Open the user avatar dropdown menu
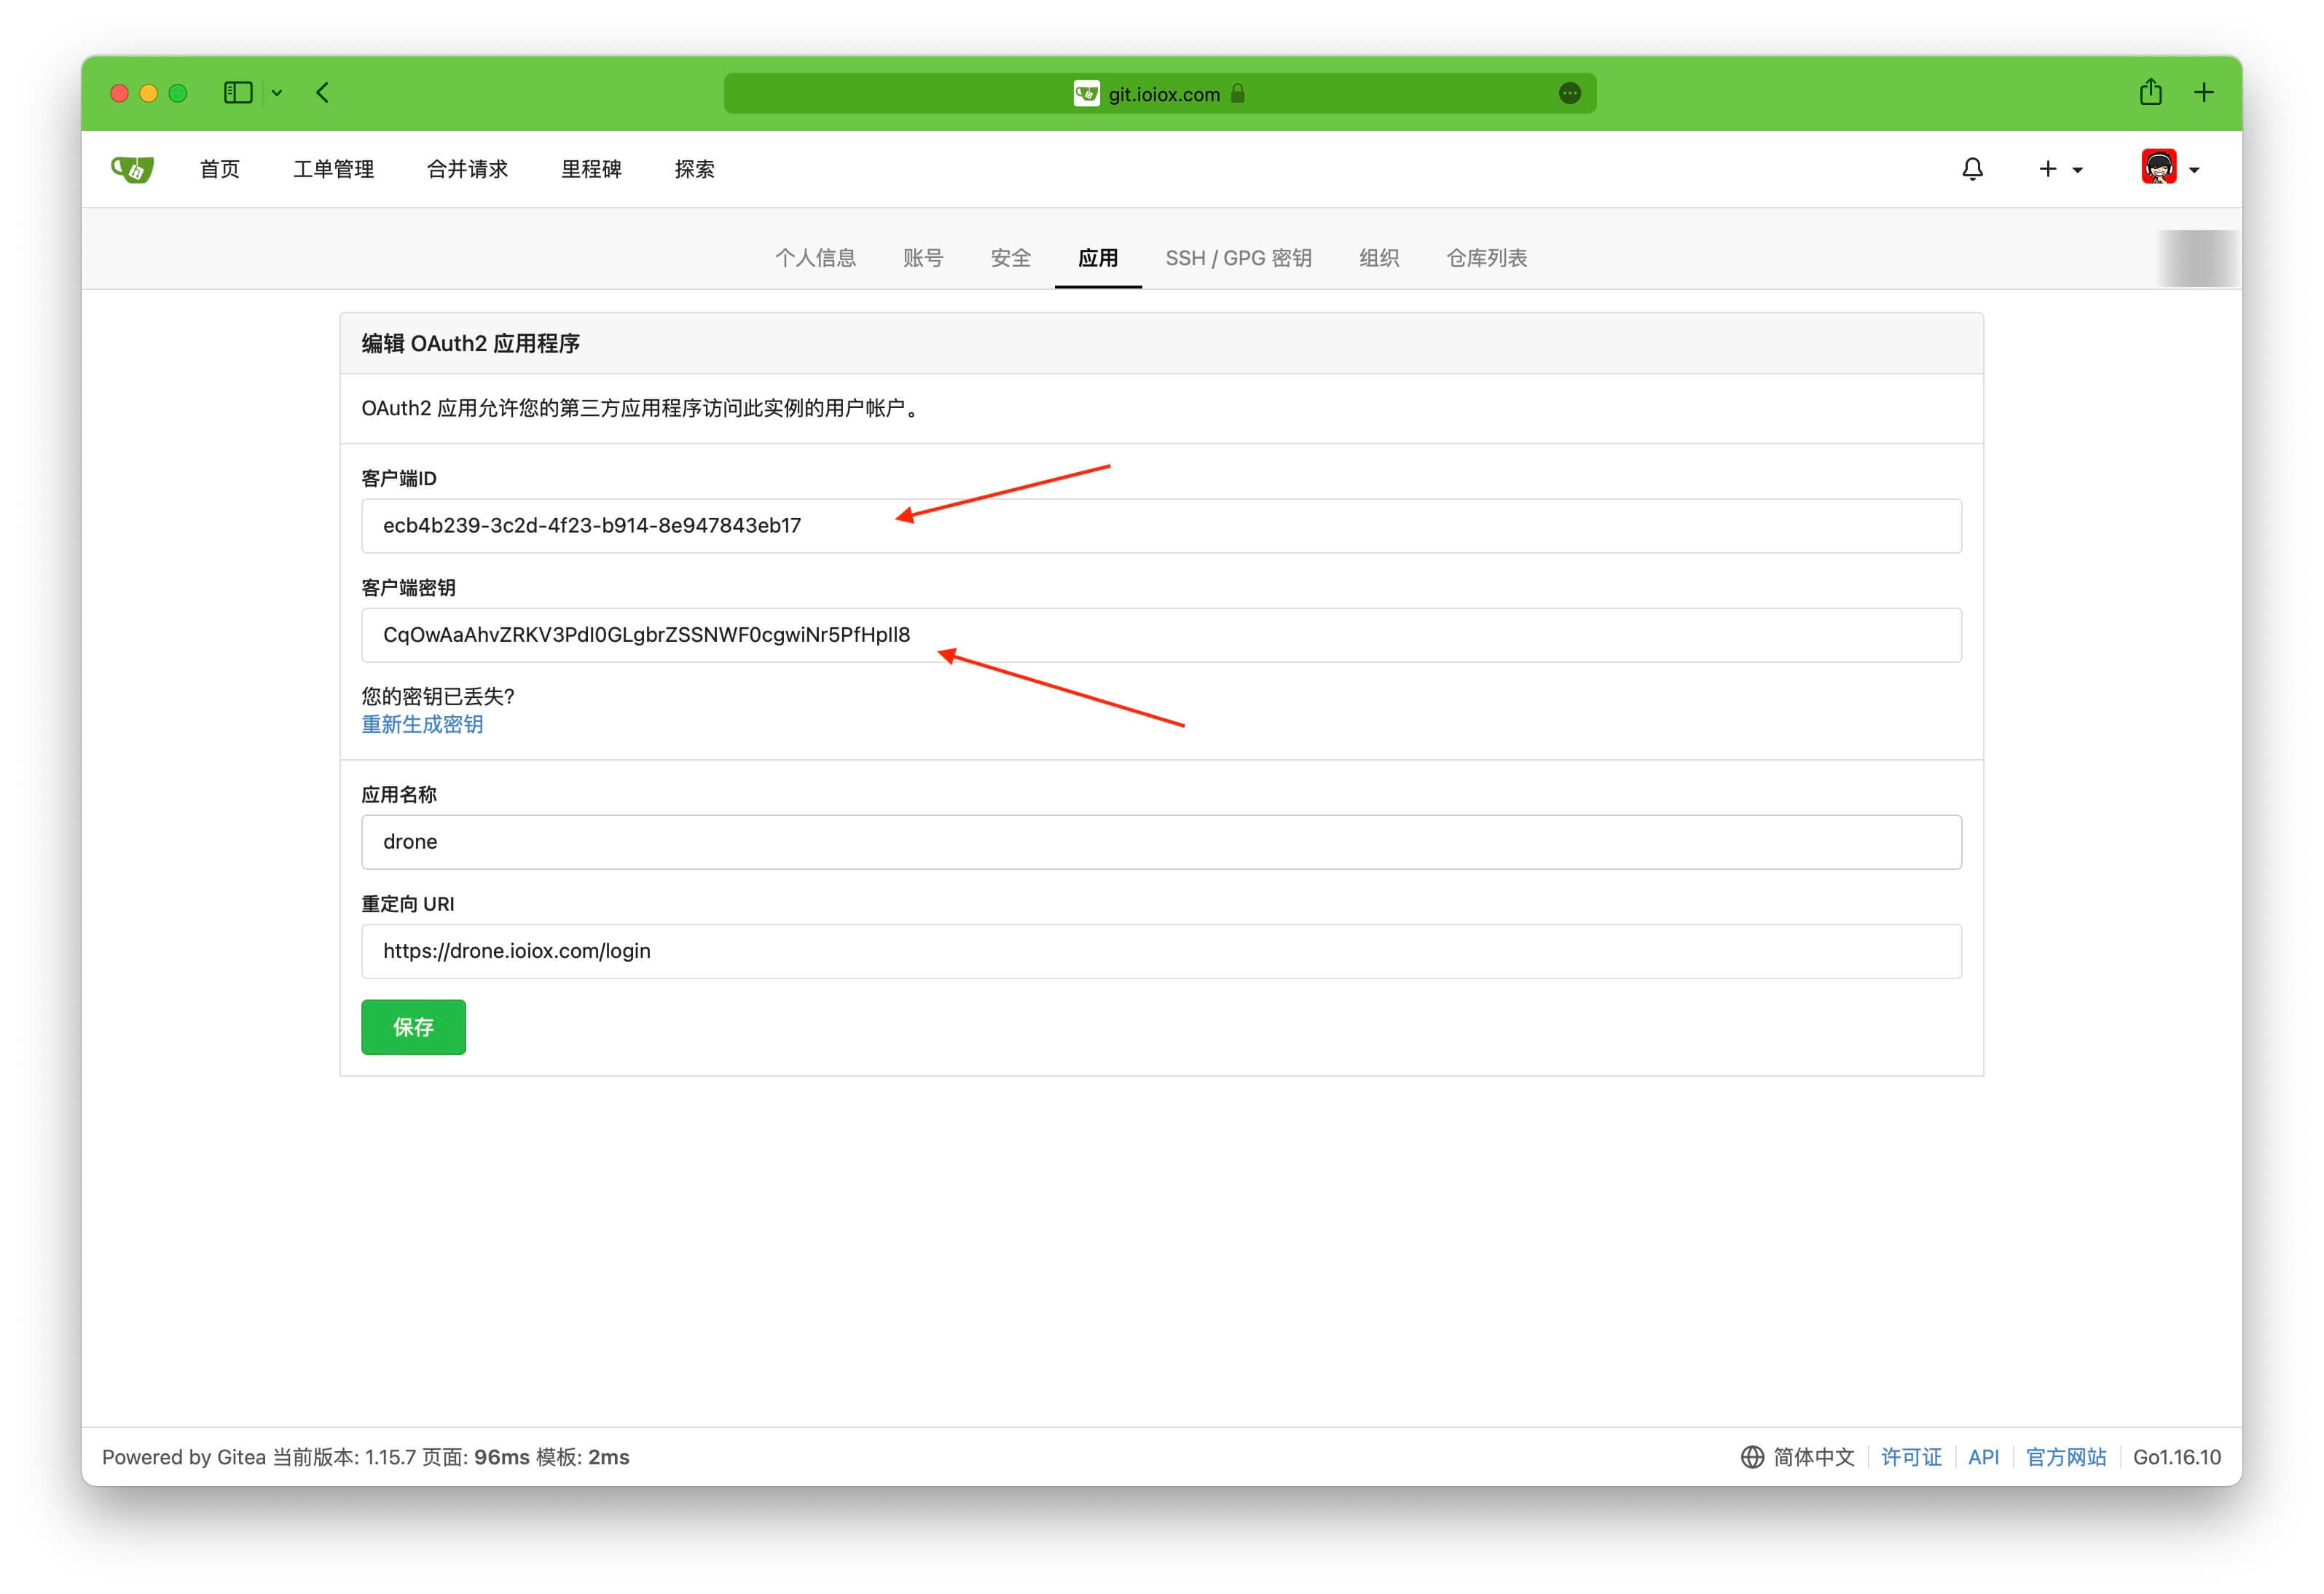This screenshot has height=1594, width=2324. point(2169,168)
